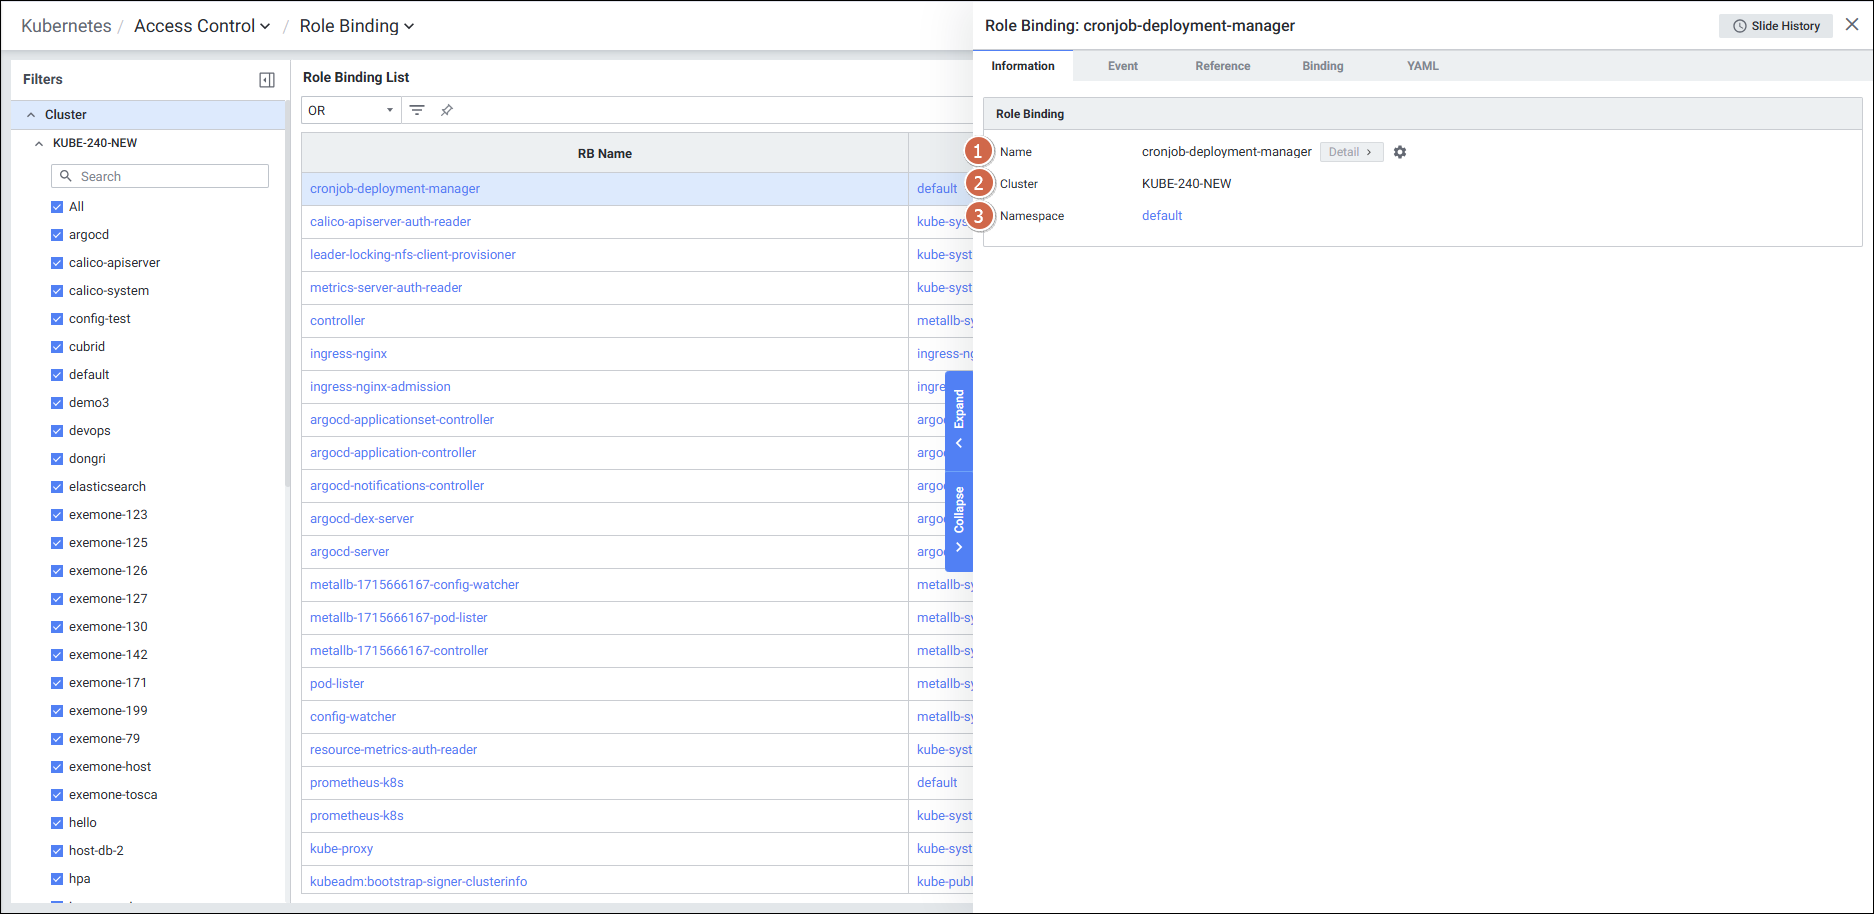Click the Expand side panel handle

pos(959,420)
